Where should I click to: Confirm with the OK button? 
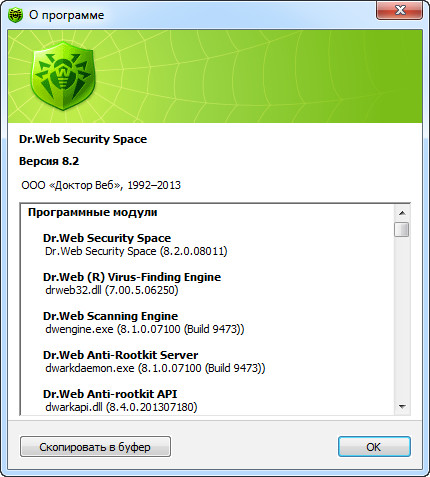pos(374,447)
